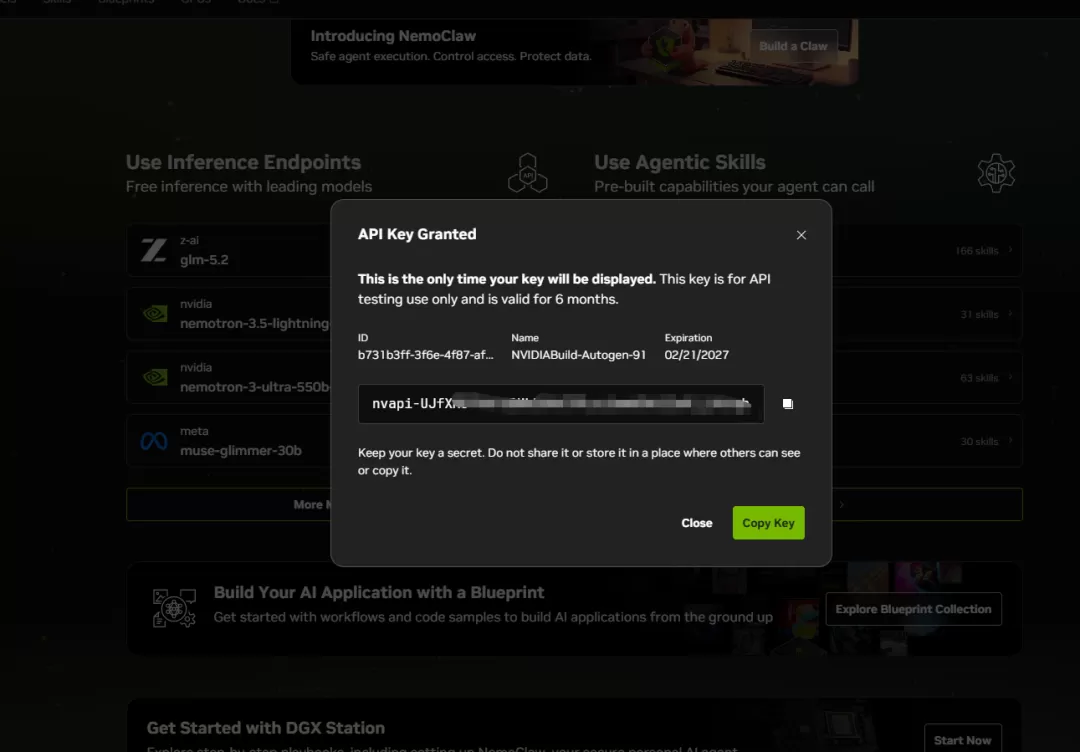This screenshot has width=1080, height=752.
Task: Click the nvidia nemotron-3.5-lightning logo icon
Action: click(154, 313)
